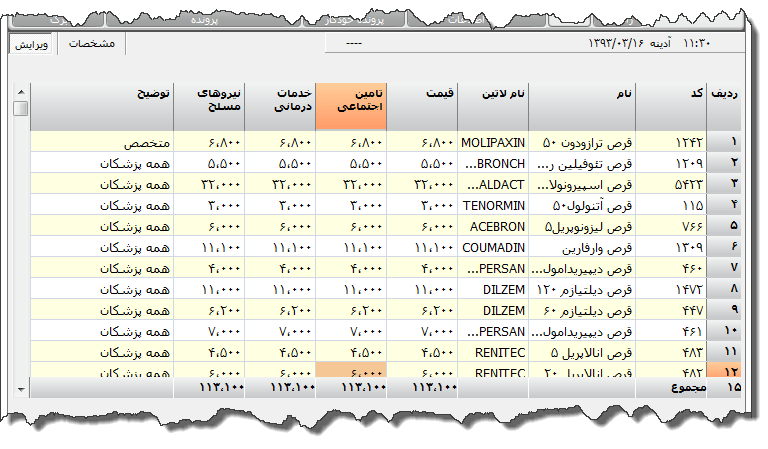Select highlighted row header ۱۲
The image size is (768, 449).
724,370
